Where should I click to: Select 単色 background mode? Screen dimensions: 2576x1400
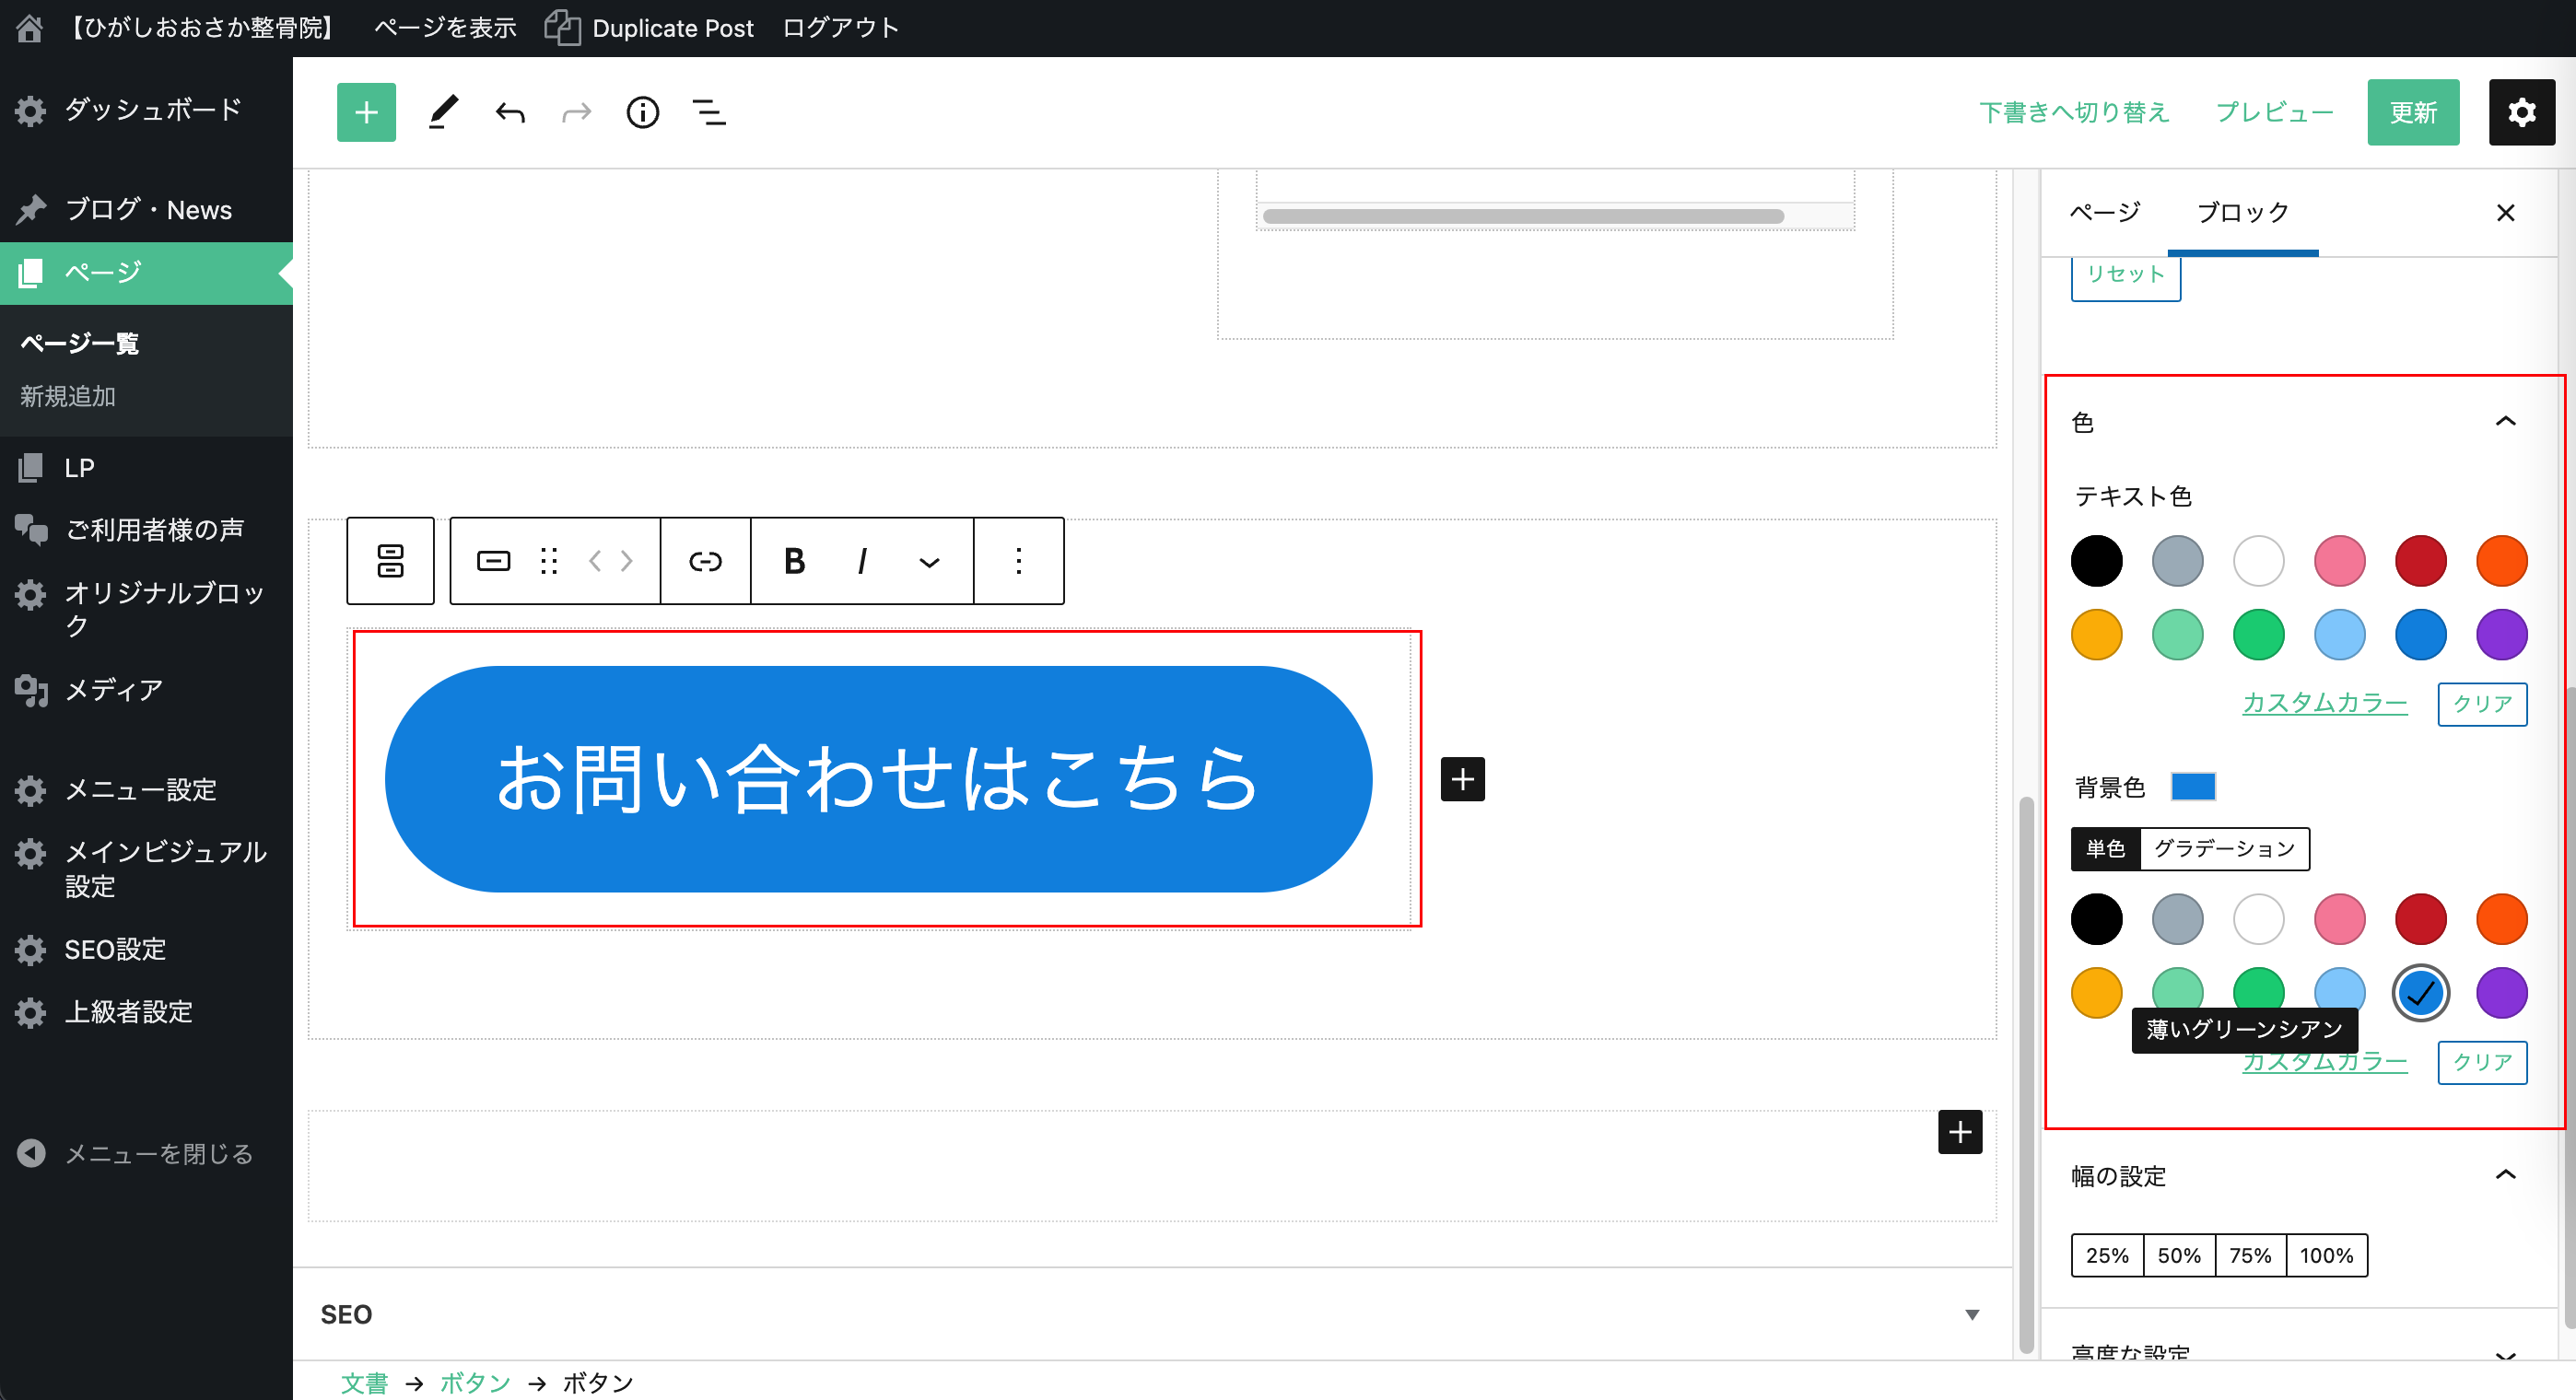point(2105,848)
